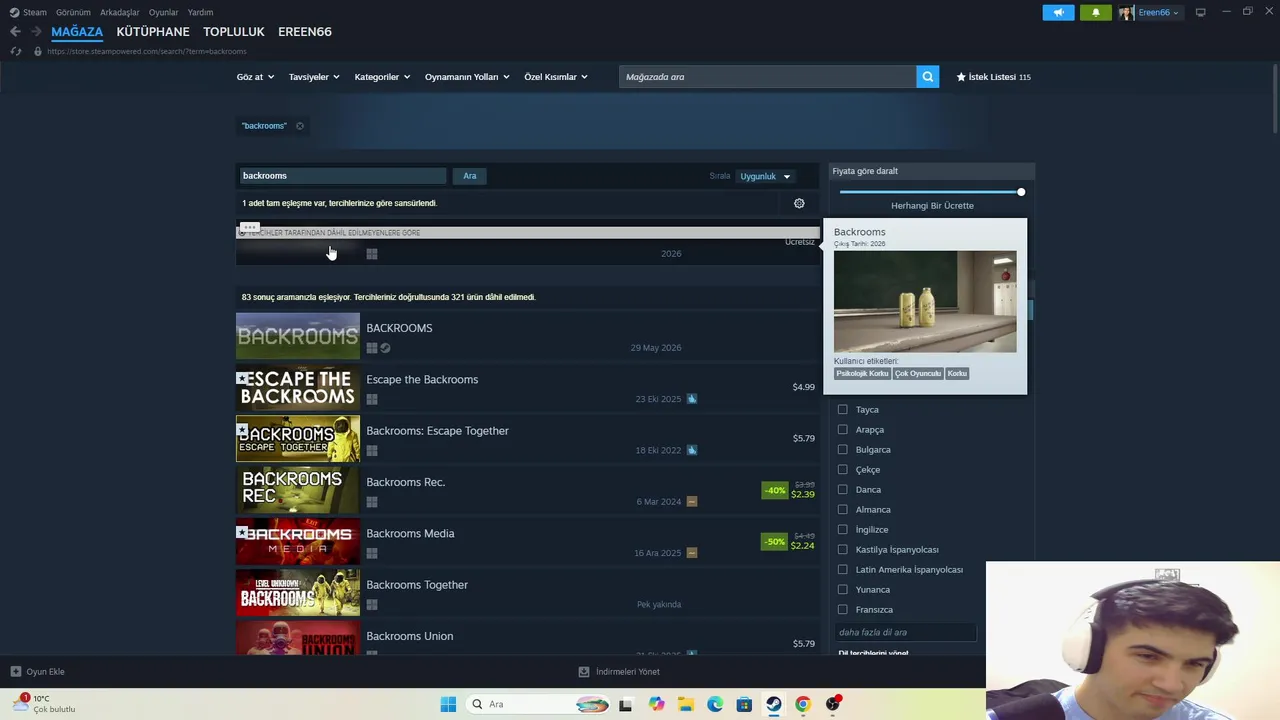1280x720 pixels.
Task: Open the Backrooms Together result
Action: pyautogui.click(x=528, y=594)
